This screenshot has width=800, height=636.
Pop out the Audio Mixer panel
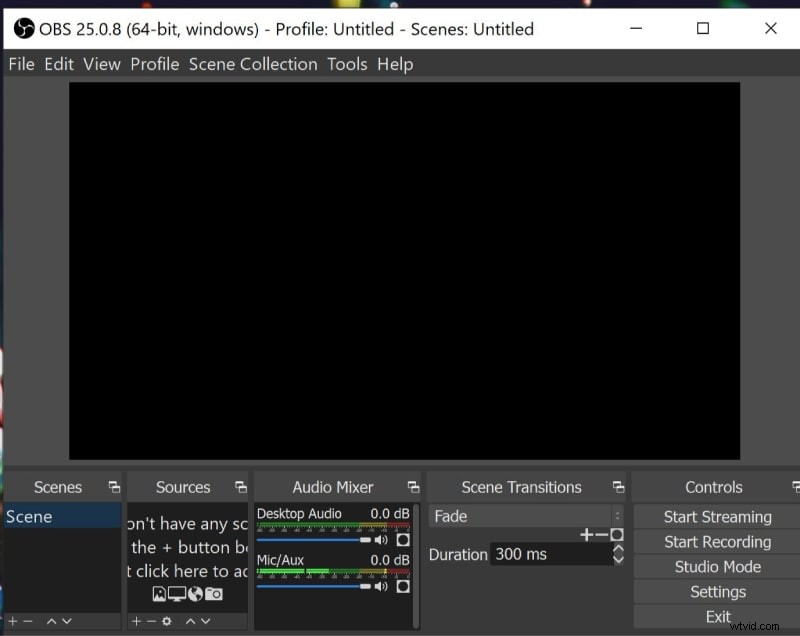pos(412,487)
